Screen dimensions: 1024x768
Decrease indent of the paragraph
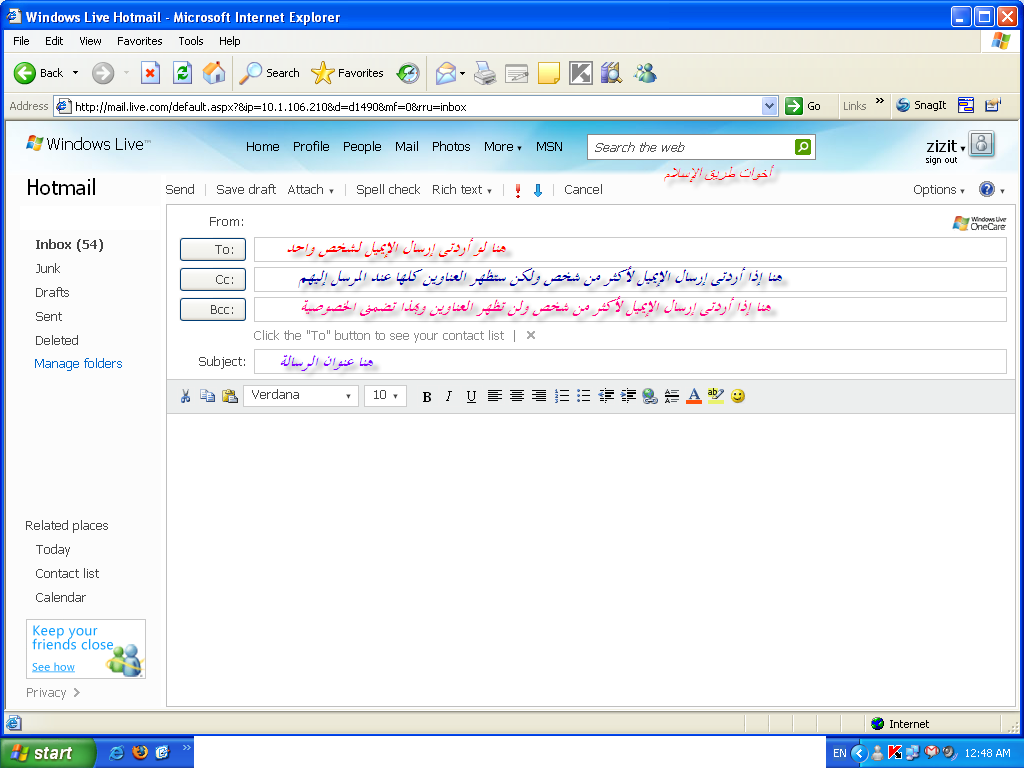point(606,396)
